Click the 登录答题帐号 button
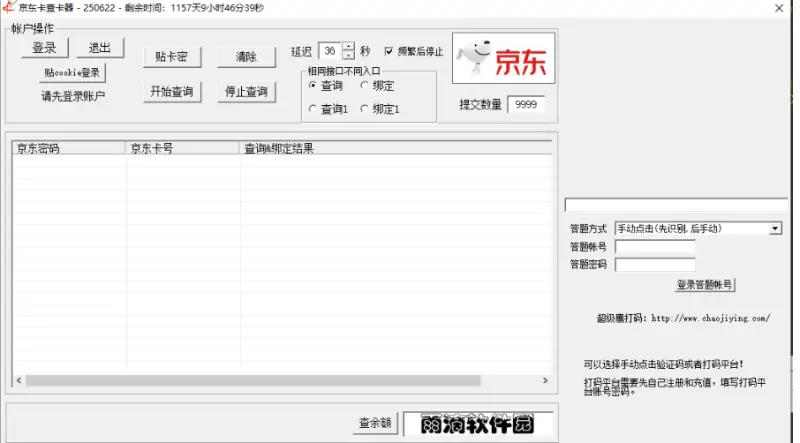The width and height of the screenshot is (800, 443). tap(705, 285)
